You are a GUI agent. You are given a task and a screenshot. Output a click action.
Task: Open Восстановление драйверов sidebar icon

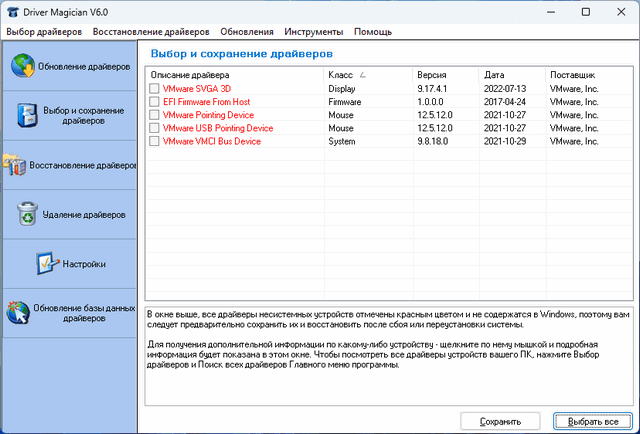pyautogui.click(x=15, y=165)
